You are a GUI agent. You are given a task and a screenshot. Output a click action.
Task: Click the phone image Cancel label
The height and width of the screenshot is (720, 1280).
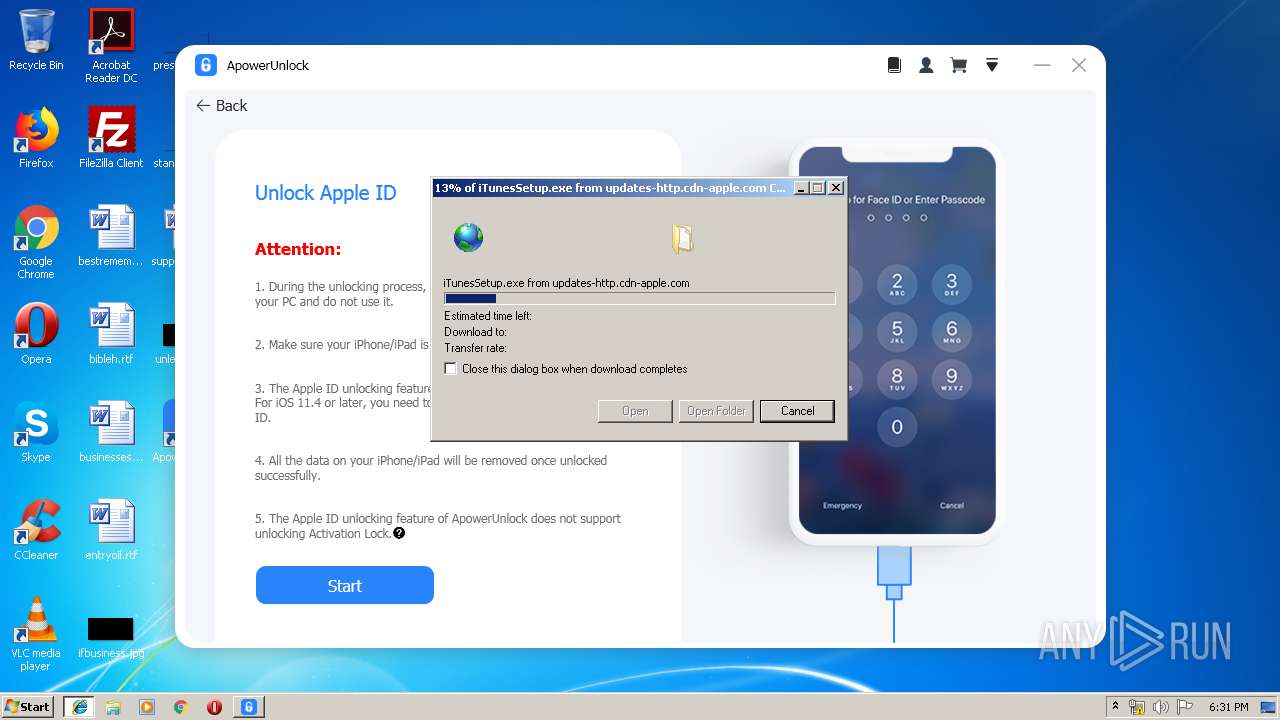pos(952,506)
